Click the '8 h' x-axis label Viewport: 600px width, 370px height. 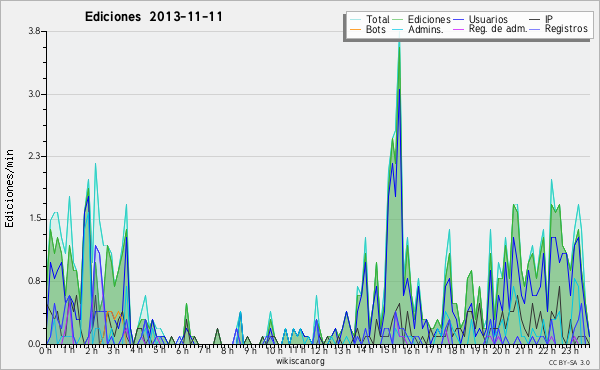[227, 351]
